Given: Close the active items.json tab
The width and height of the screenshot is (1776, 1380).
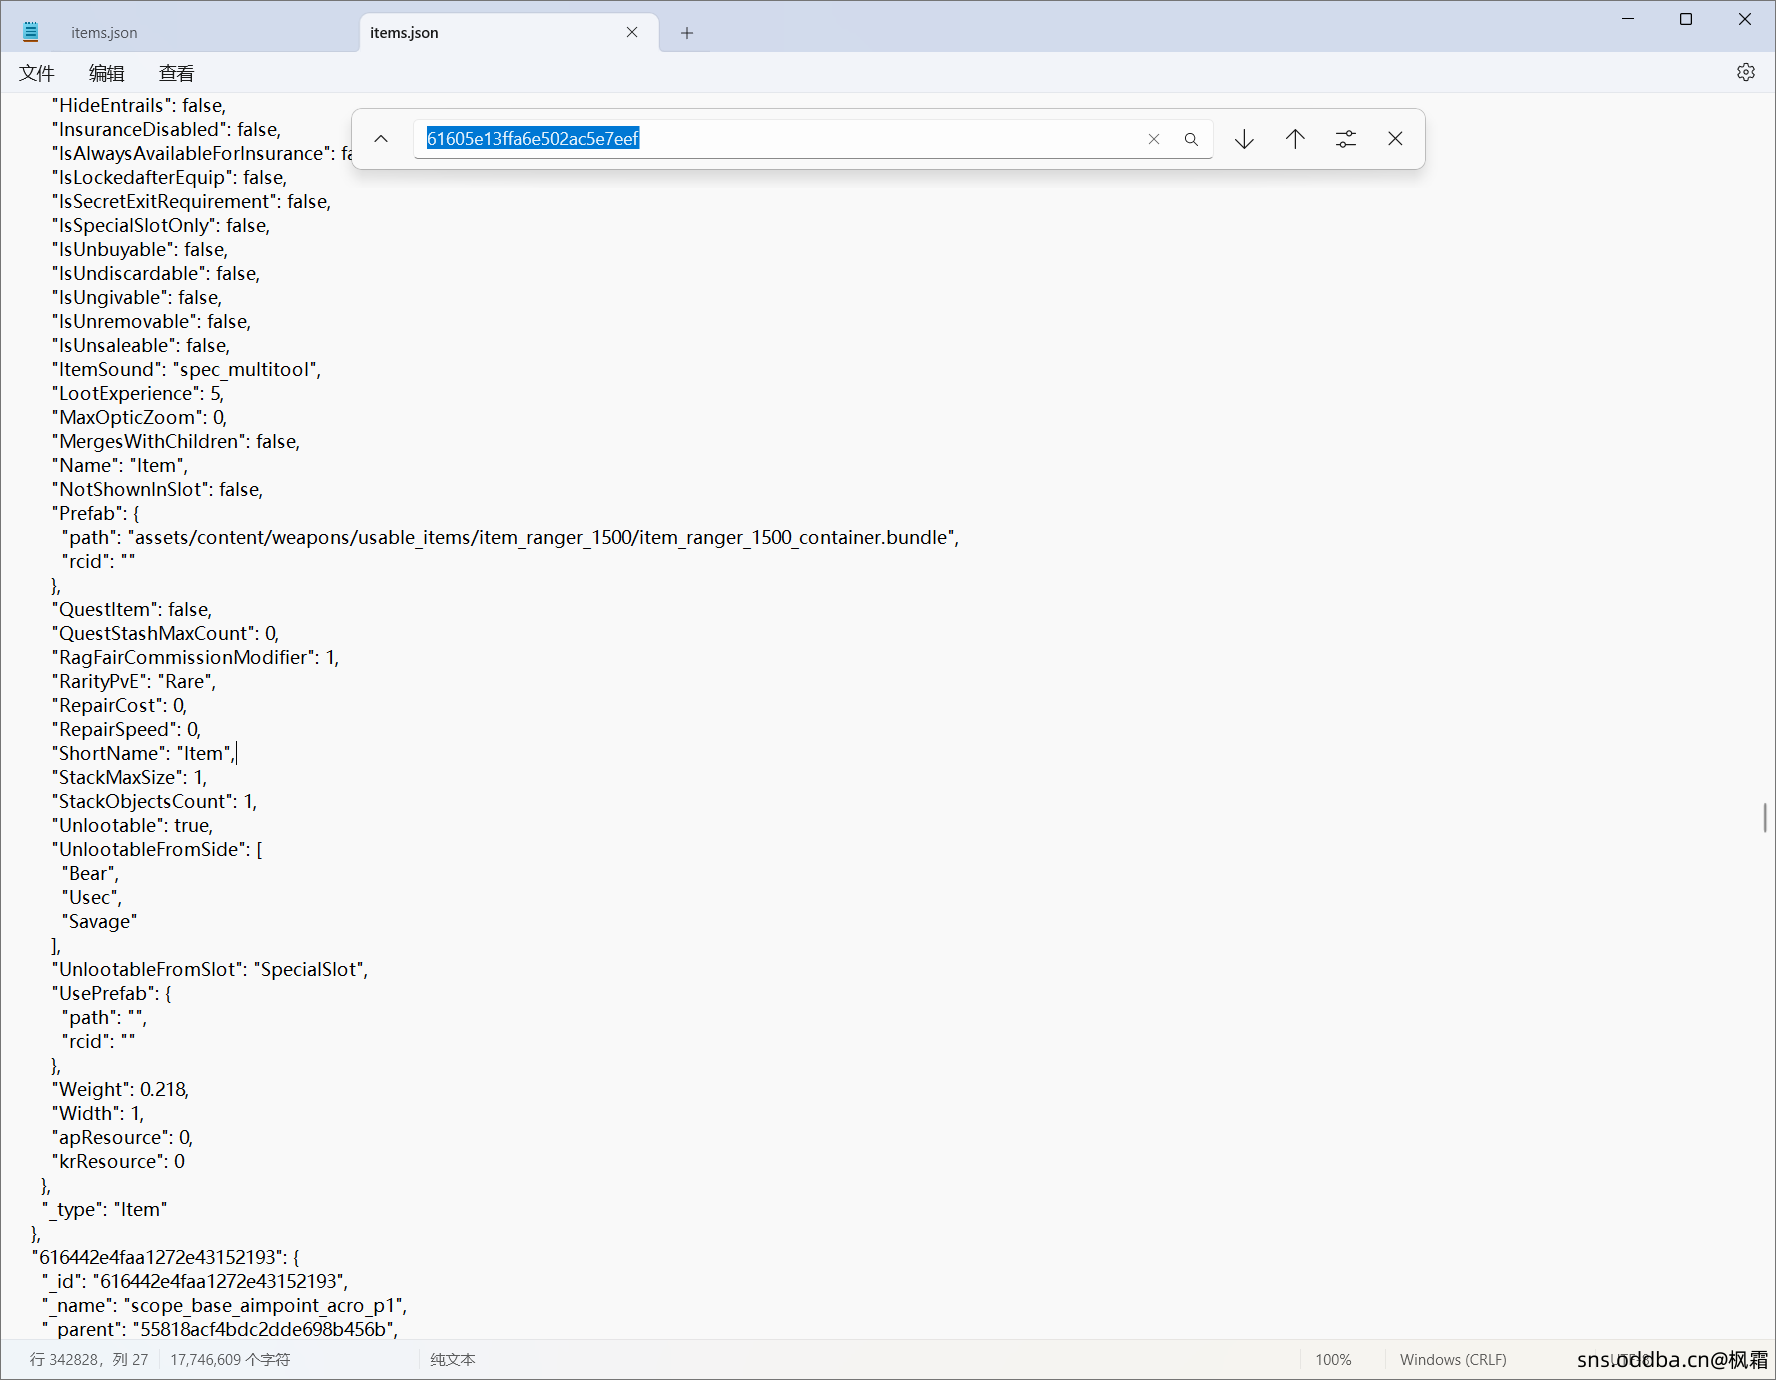Looking at the screenshot, I should point(632,33).
